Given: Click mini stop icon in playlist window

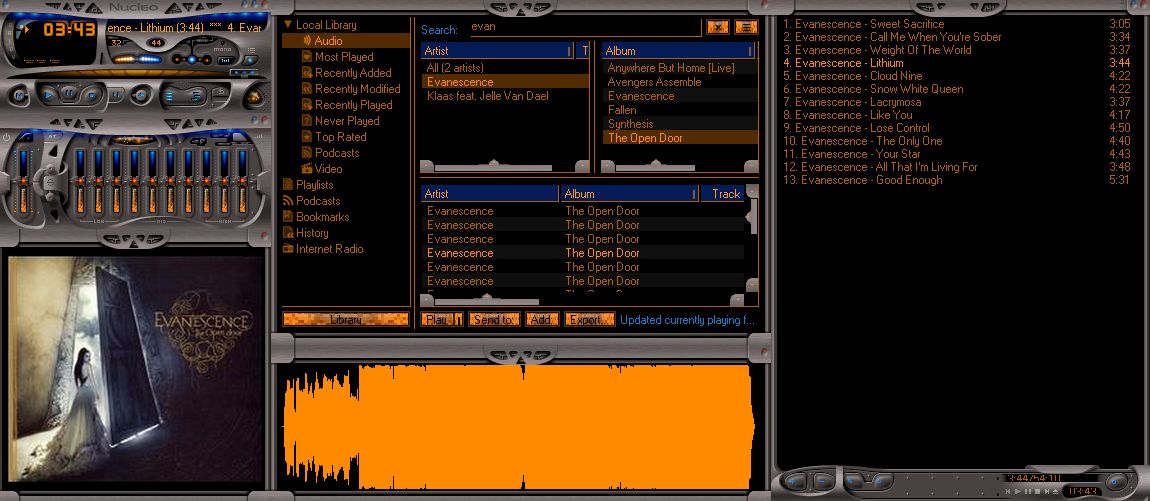Looking at the screenshot, I should point(1037,491).
